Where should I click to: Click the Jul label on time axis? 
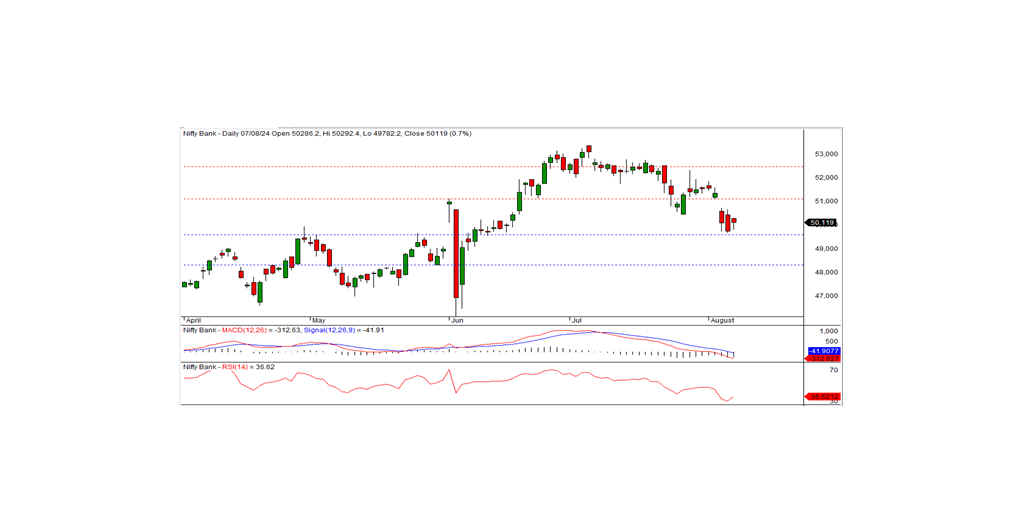tap(576, 321)
